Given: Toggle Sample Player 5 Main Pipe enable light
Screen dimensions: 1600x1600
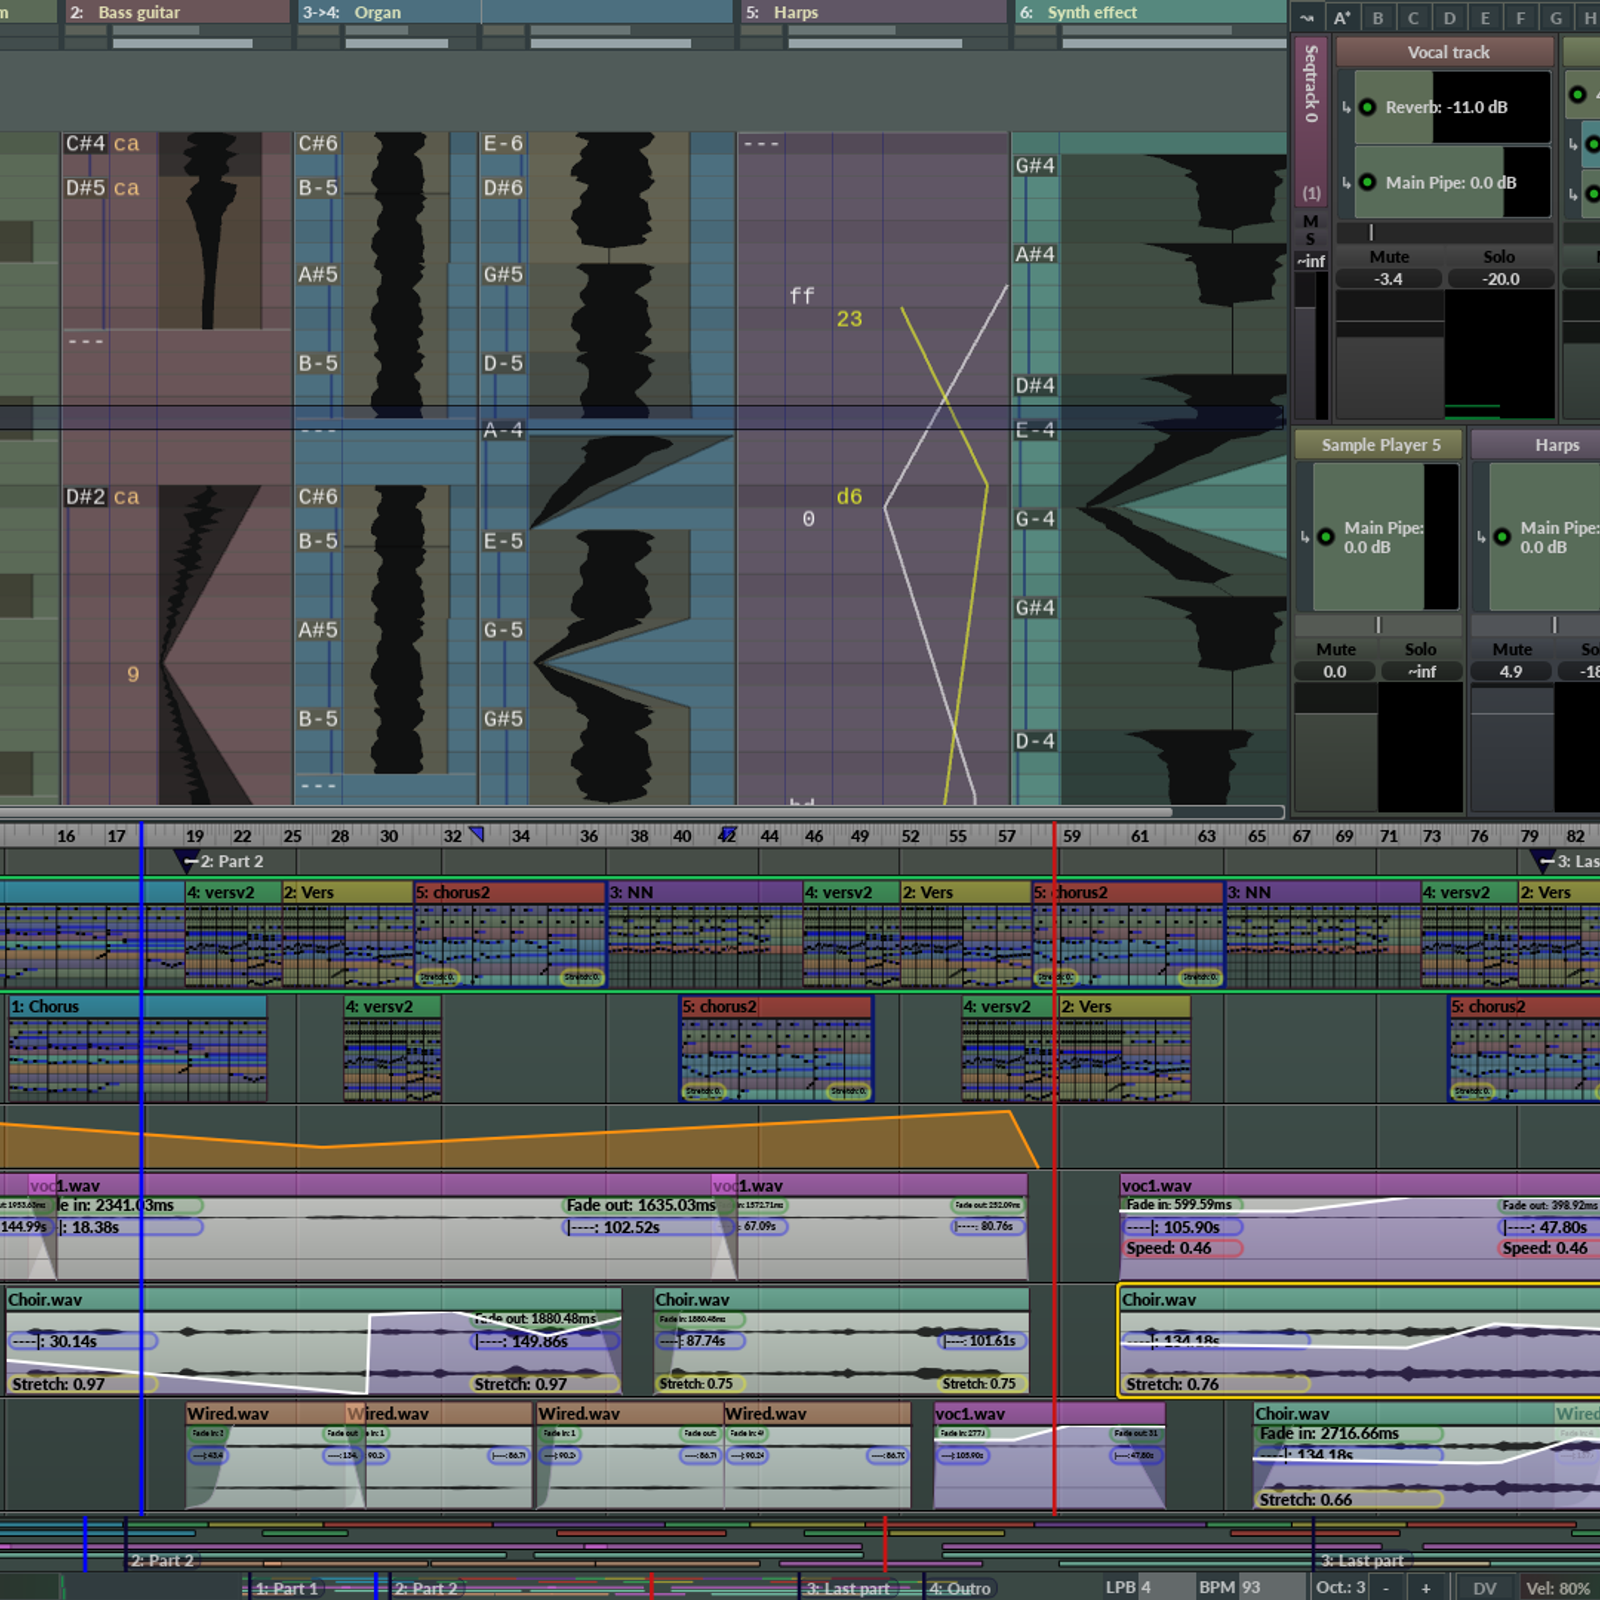Looking at the screenshot, I should click(1326, 537).
